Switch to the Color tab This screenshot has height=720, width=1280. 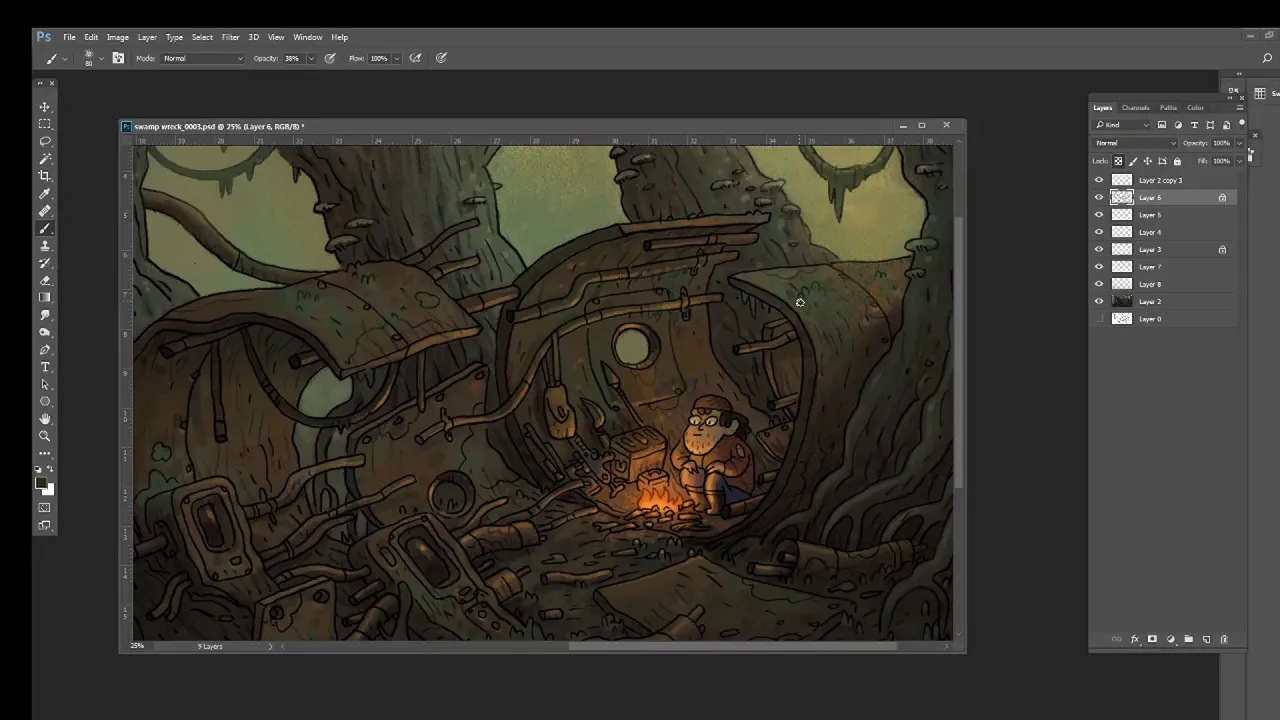pyautogui.click(x=1195, y=108)
